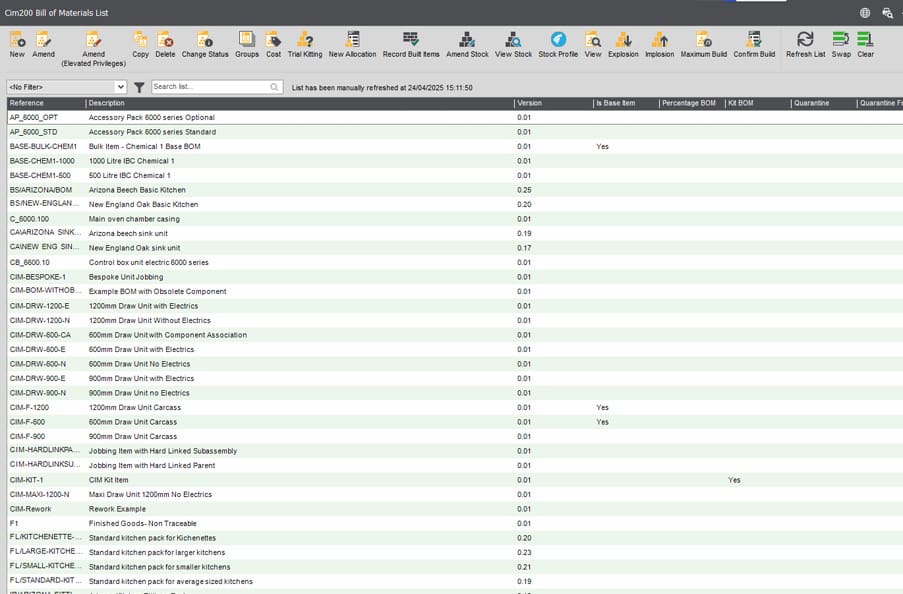
Task: Sort by Kit BOM column header
Action: click(741, 103)
